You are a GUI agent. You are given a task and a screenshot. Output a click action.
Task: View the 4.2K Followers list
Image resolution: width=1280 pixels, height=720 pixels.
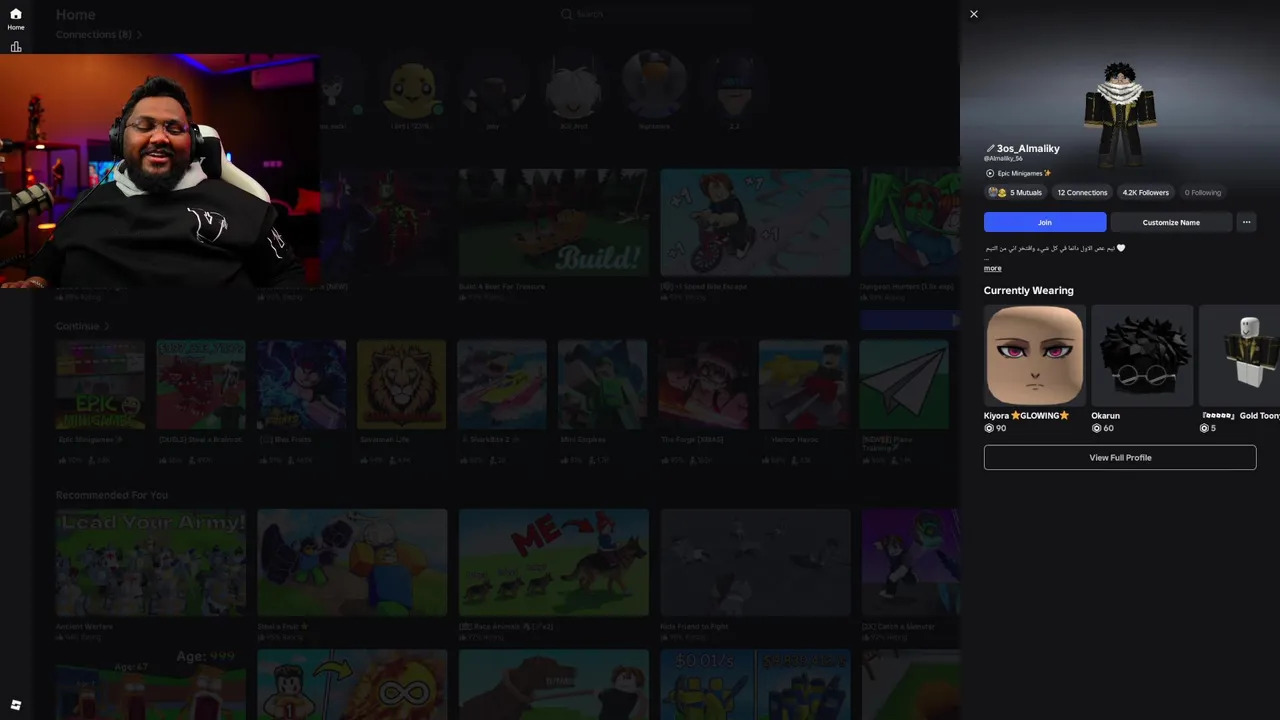coord(1145,192)
